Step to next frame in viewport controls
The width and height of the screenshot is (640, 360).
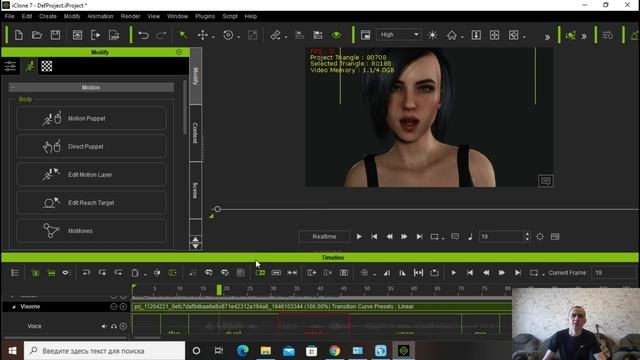404,236
